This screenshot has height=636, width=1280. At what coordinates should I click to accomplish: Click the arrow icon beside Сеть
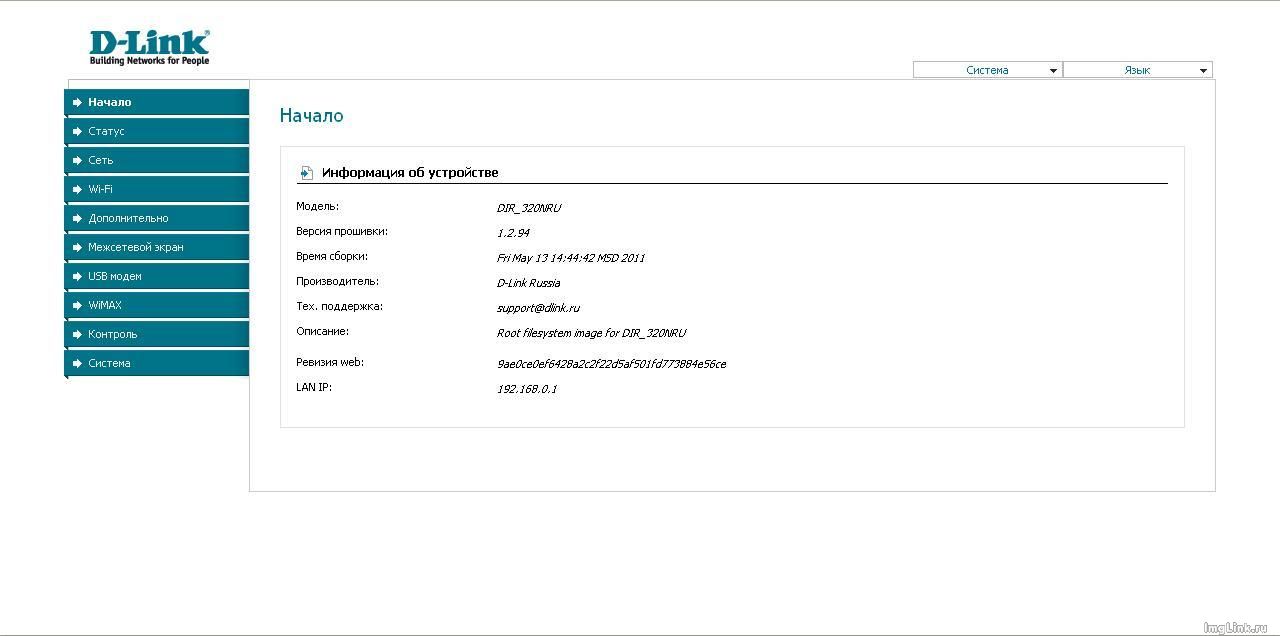click(77, 160)
